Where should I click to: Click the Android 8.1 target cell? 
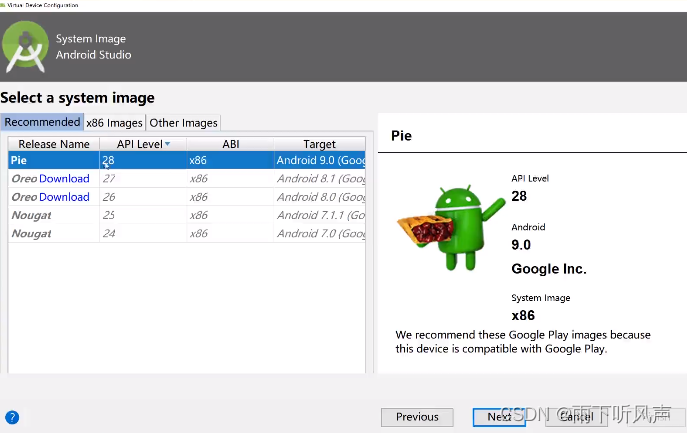pos(320,178)
